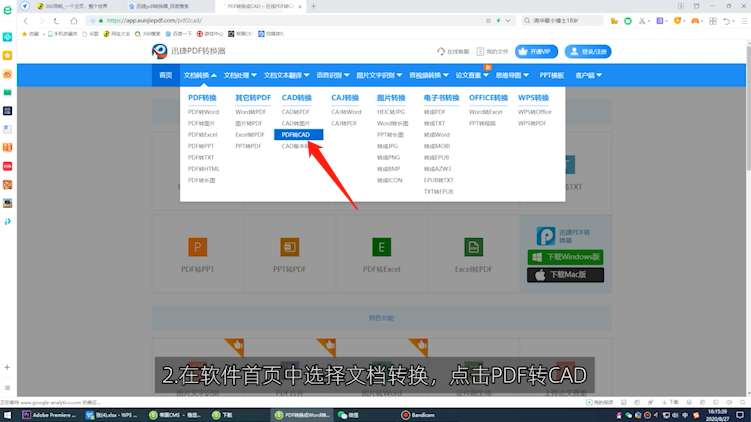Screen dimensions: 751x422
Task: Open Adobe Premiere from the taskbar
Action: (x=49, y=415)
